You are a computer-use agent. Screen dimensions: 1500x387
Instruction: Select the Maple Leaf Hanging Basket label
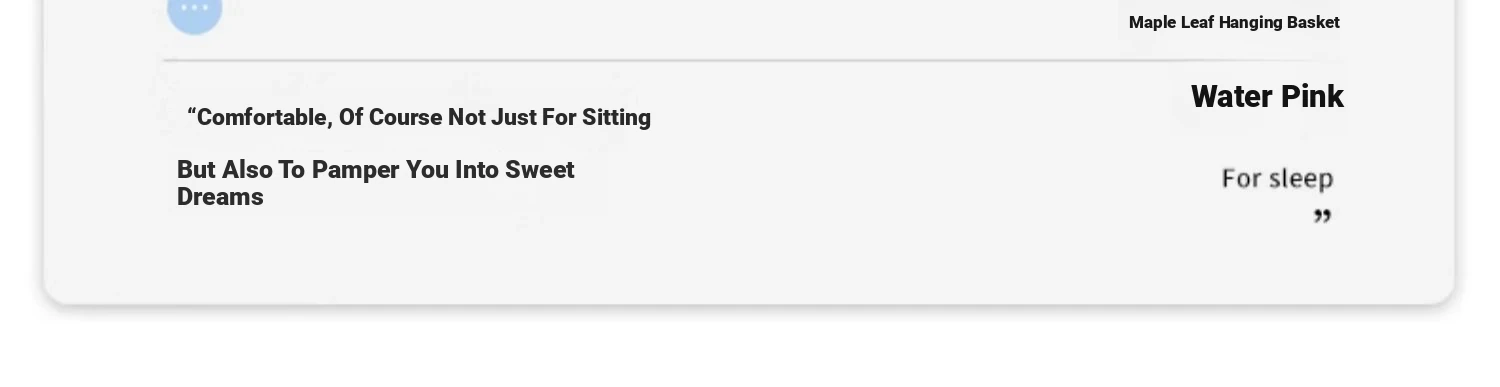1234,22
